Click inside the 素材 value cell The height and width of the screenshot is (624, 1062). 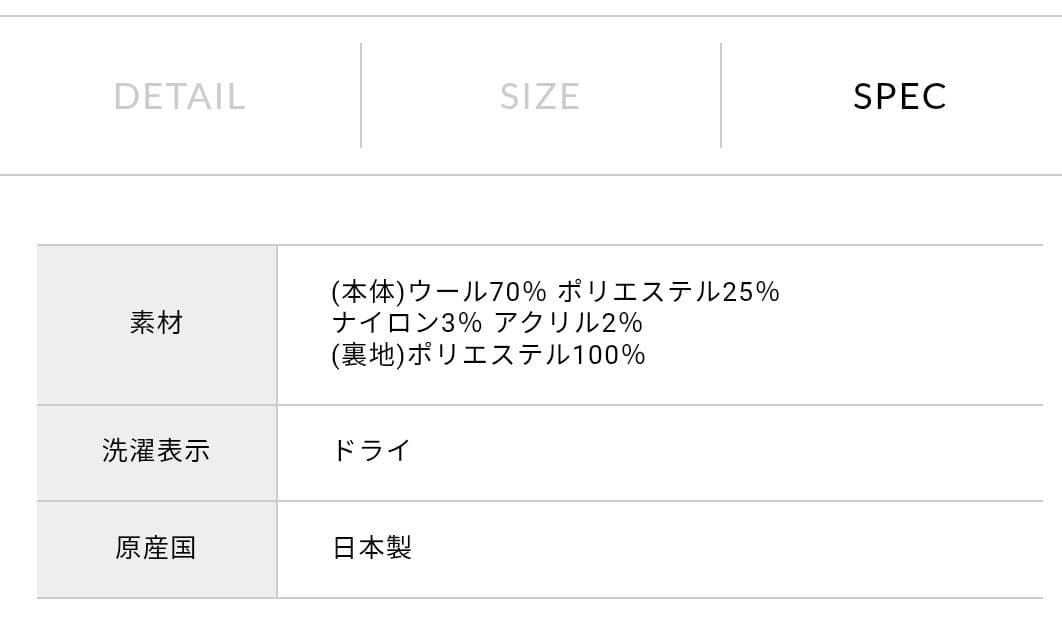(660, 324)
